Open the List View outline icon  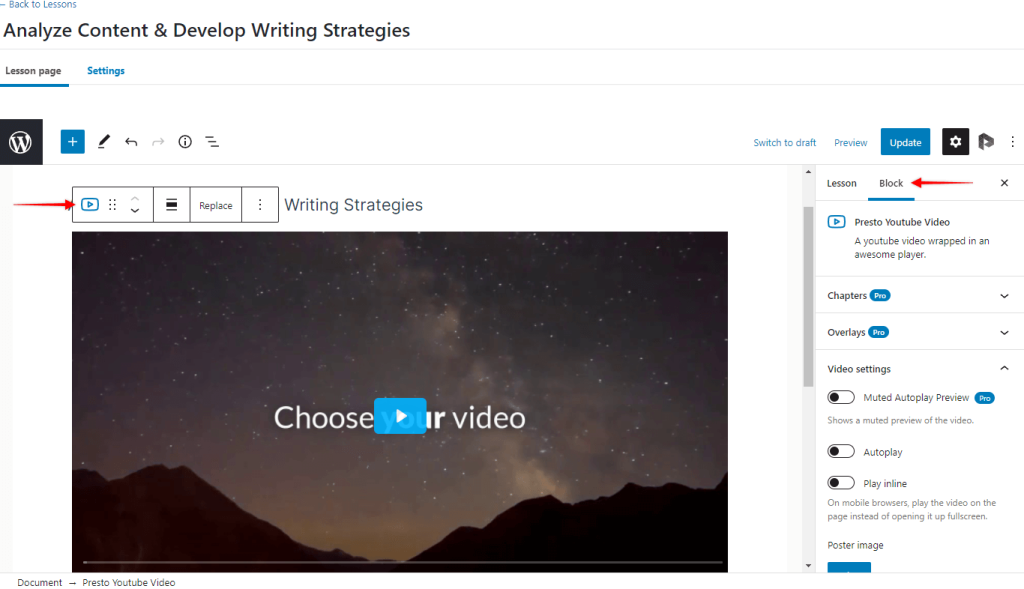(212, 142)
